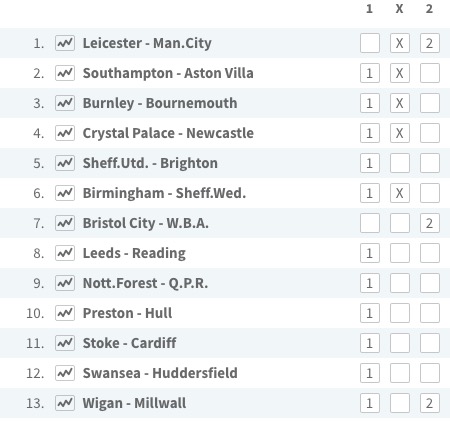Screen dimensions: 450x424
Task: Check the X box for Sheff.Utd. - Brighton
Action: pyautogui.click(x=400, y=163)
